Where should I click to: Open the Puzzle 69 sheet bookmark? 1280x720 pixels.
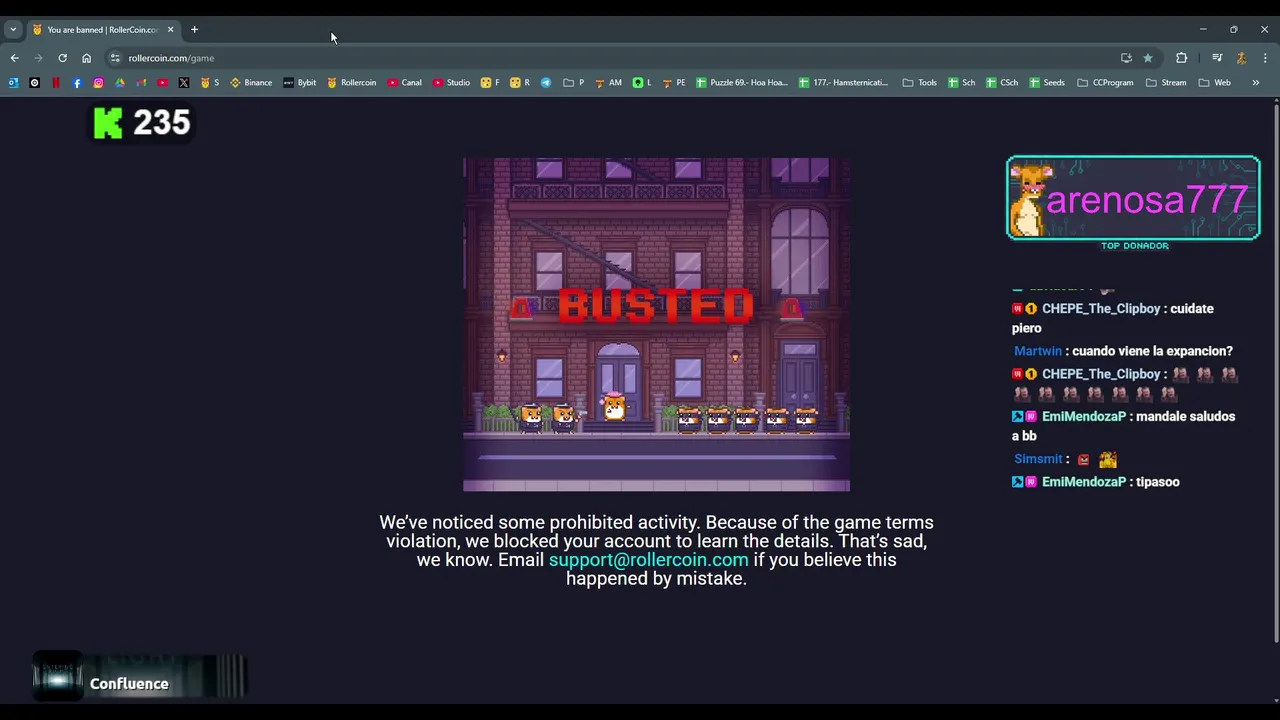click(742, 83)
